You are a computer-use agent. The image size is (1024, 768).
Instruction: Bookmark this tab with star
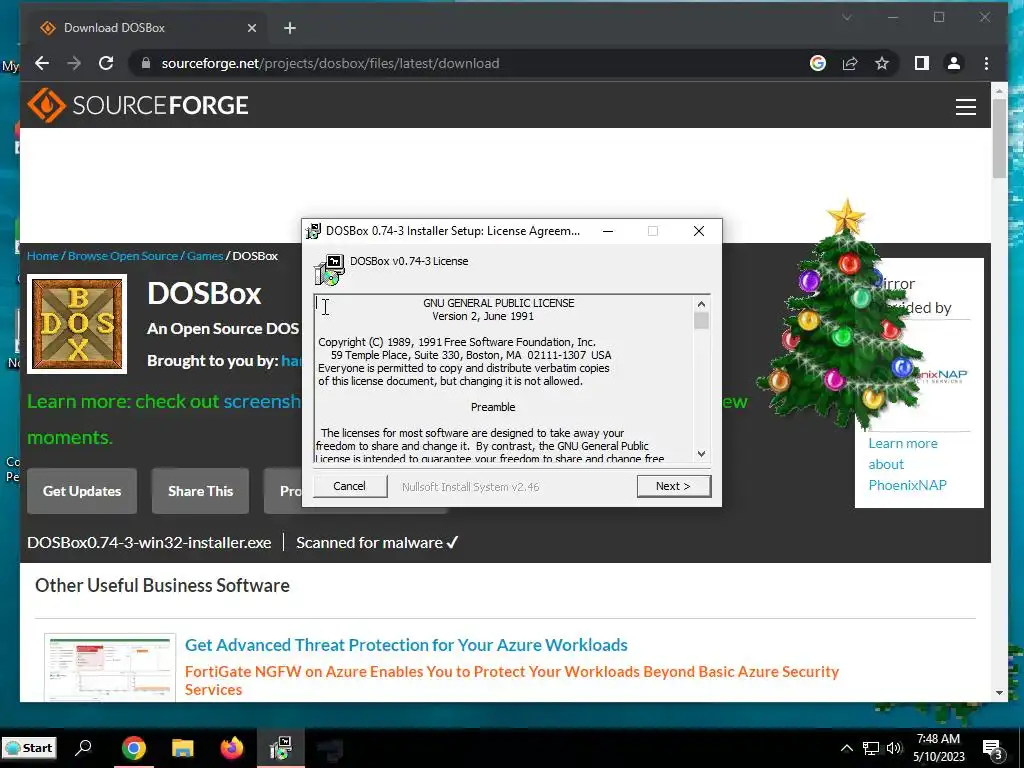point(882,63)
